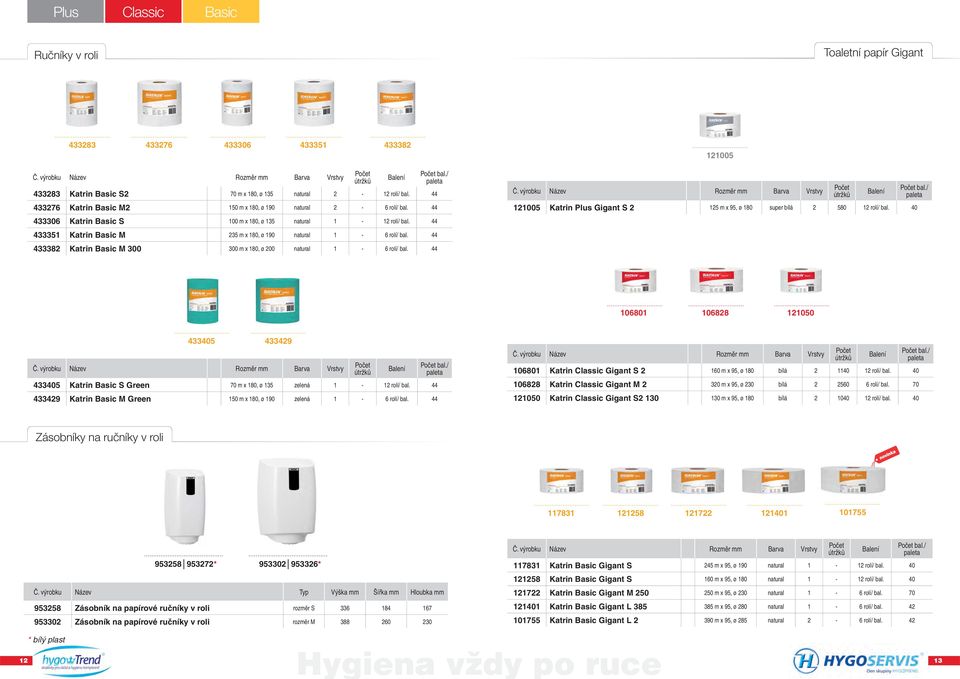Open the Zásobníky na ručníky v roli tab
This screenshot has width=960, height=679.
point(99,437)
